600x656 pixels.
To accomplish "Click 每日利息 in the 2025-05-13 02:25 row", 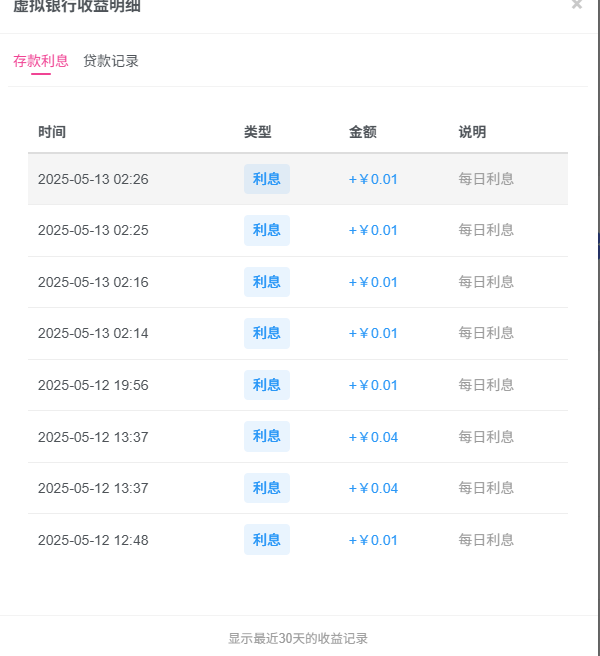I will click(486, 230).
